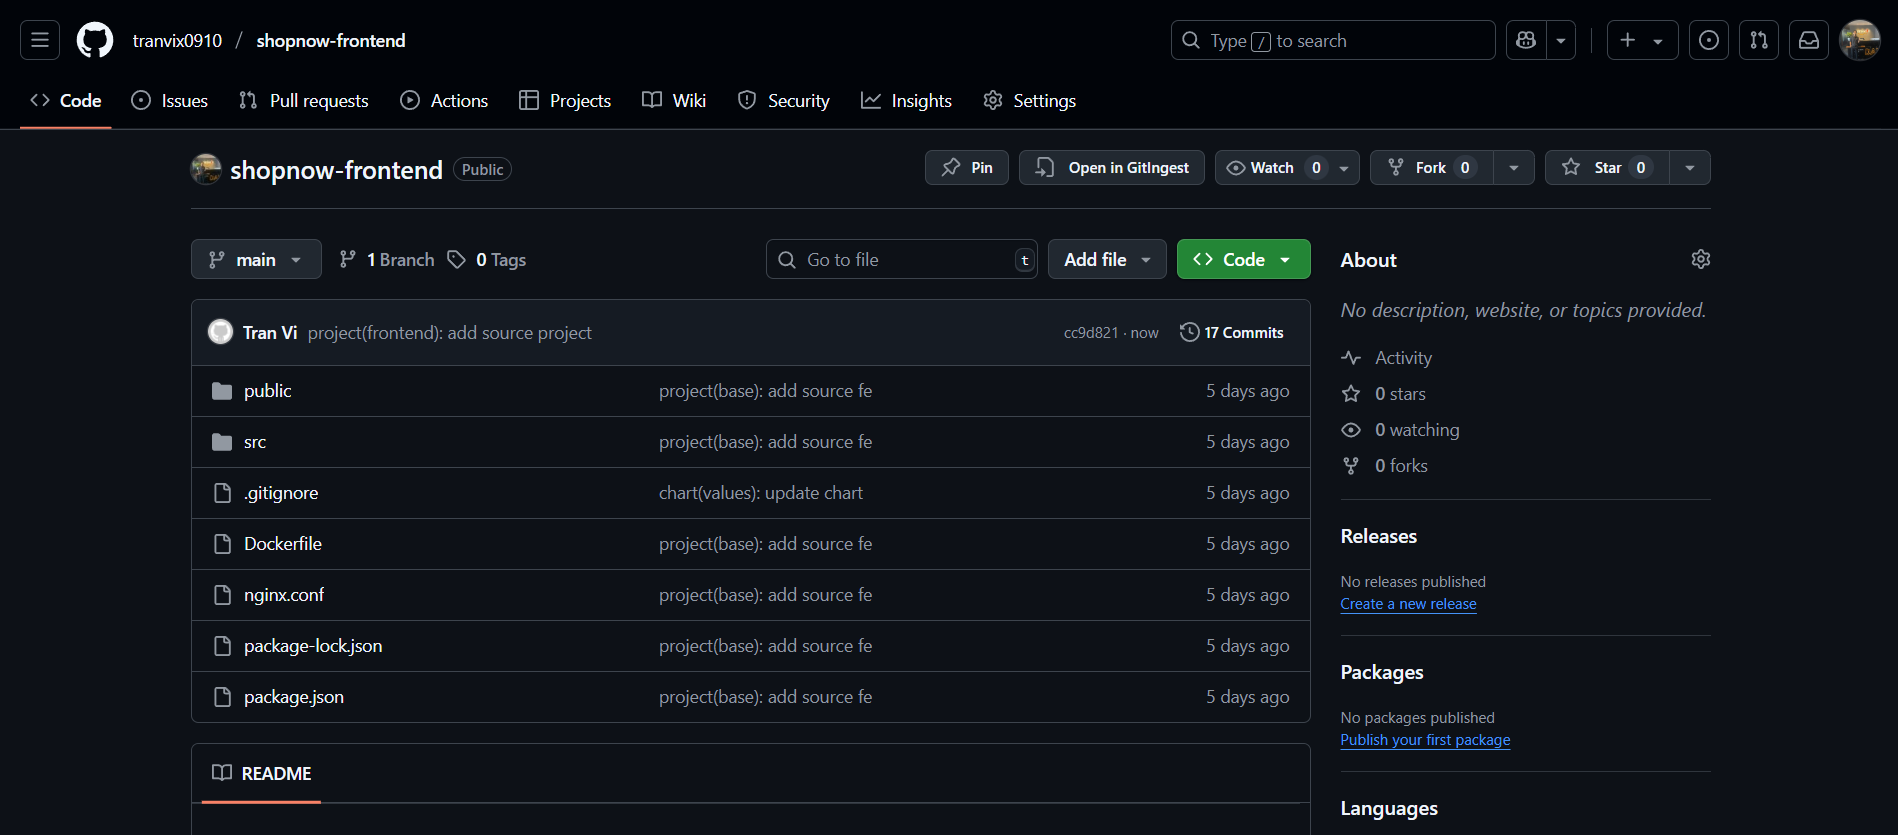The width and height of the screenshot is (1898, 835).
Task: Click the Tran Vi commit author avatar
Action: tap(220, 332)
